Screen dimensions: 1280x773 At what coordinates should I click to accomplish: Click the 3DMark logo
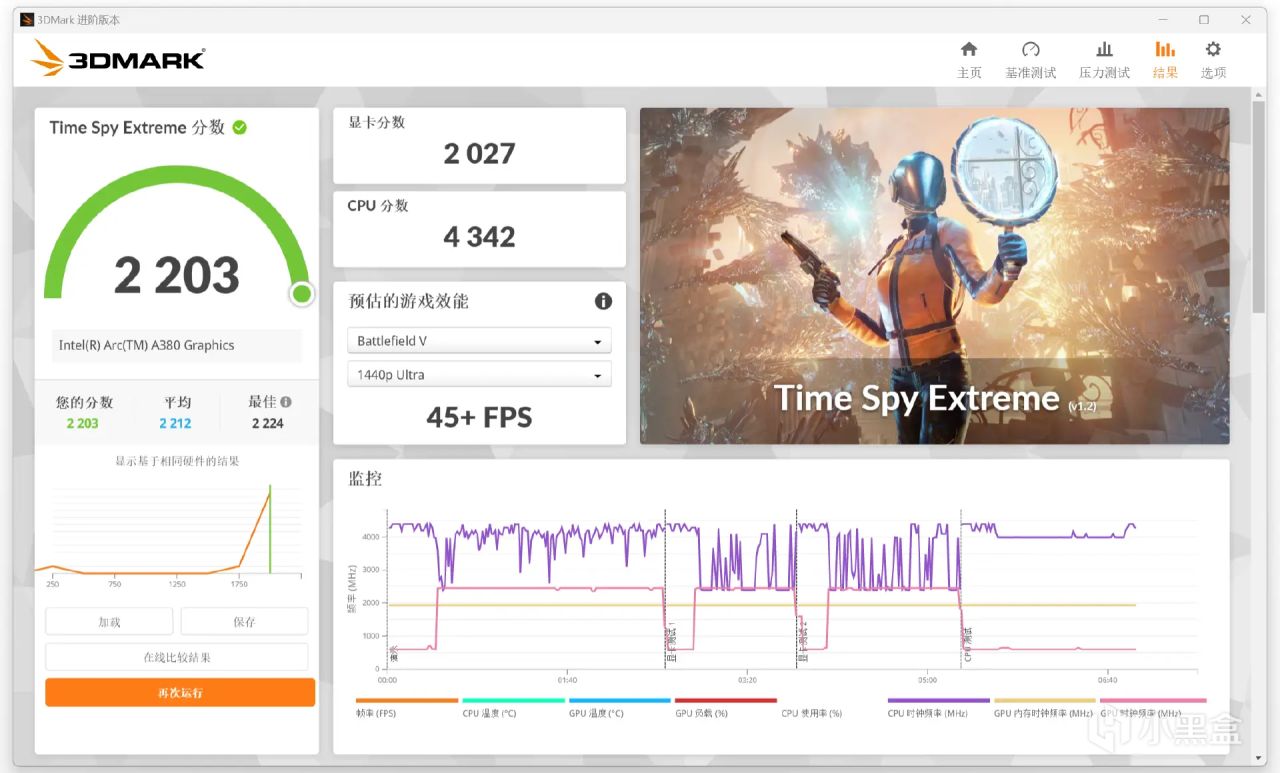(x=118, y=58)
